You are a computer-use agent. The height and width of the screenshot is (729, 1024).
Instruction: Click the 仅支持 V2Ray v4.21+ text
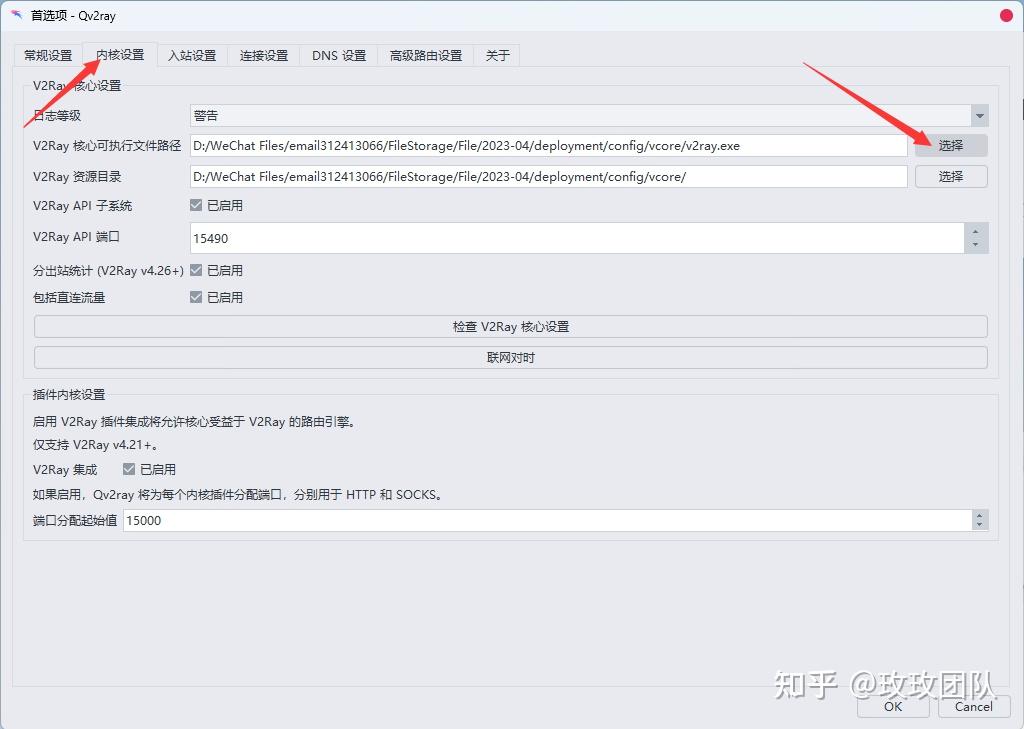(95, 445)
